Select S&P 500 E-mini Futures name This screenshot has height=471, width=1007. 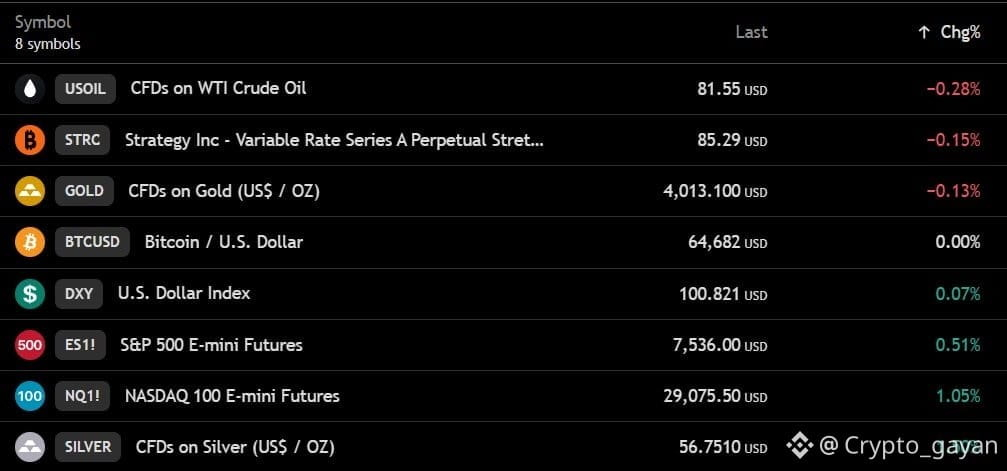(211, 345)
